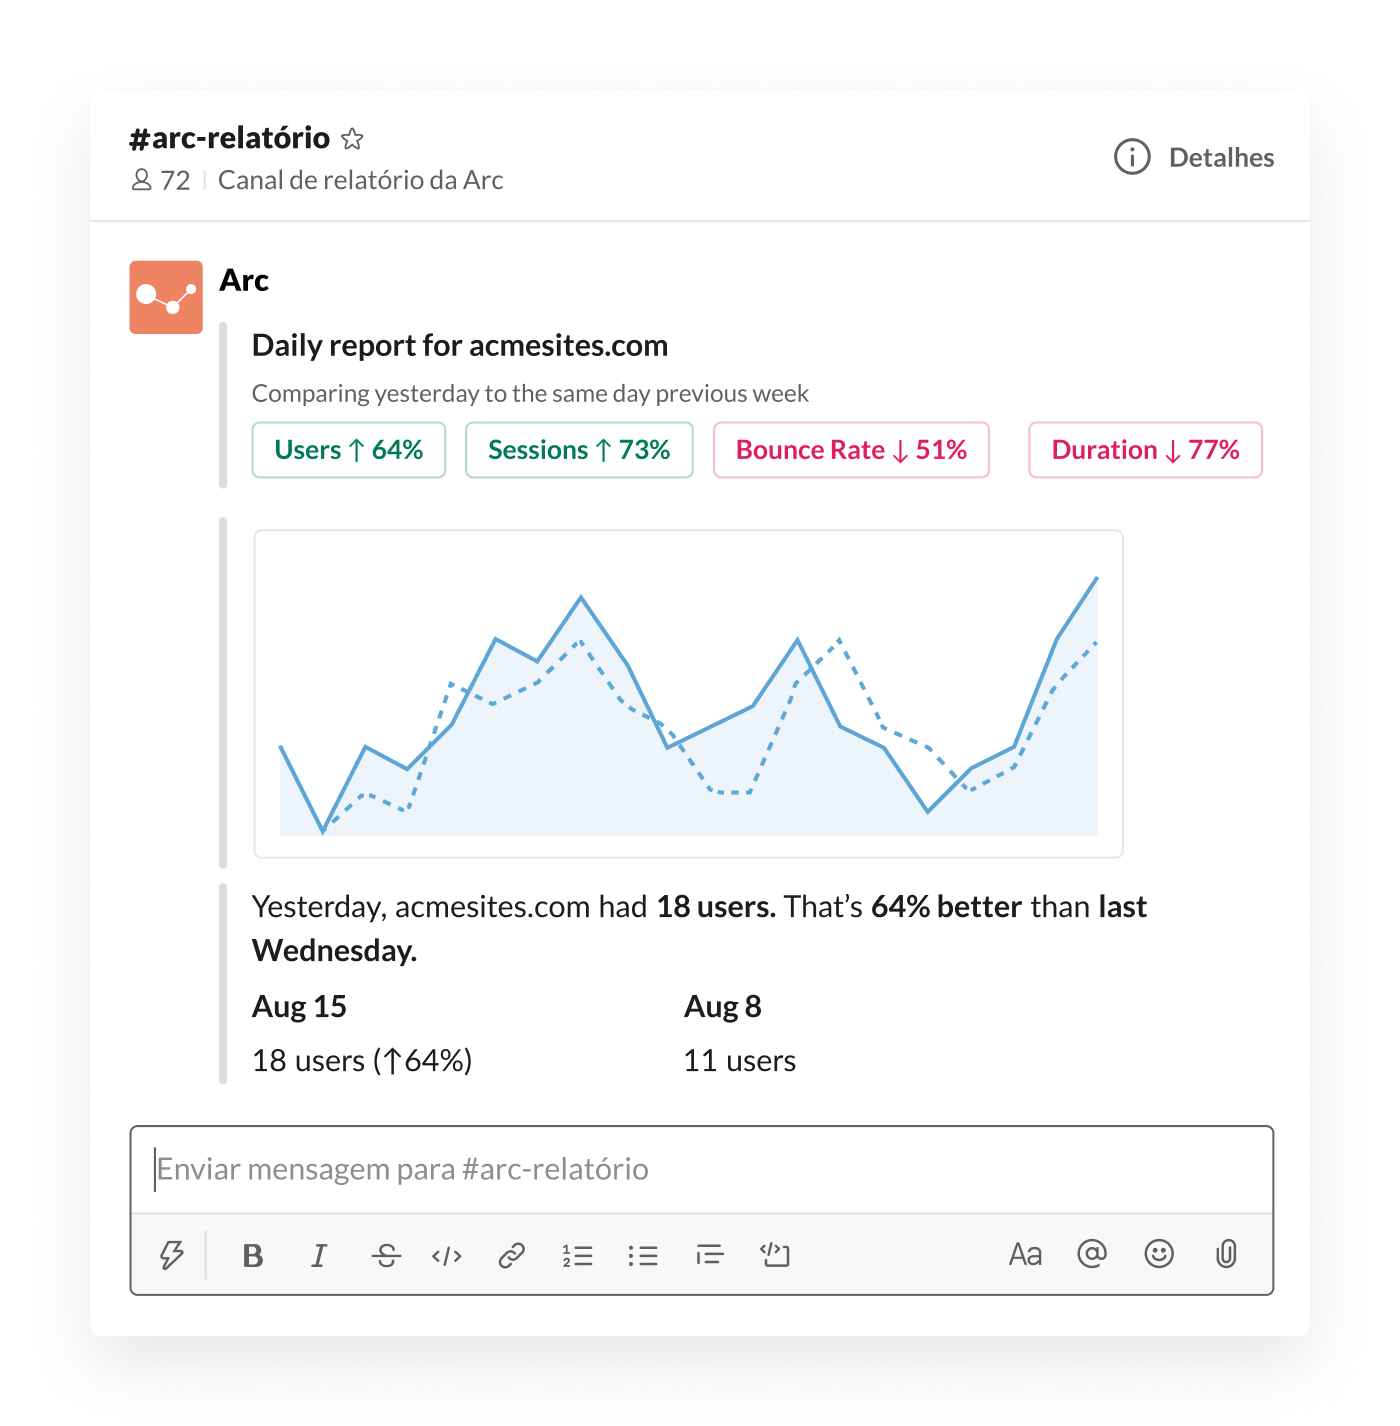Image resolution: width=1400 pixels, height=1426 pixels.
Task: Click the Duration ↓ 77% badge
Action: (1145, 450)
